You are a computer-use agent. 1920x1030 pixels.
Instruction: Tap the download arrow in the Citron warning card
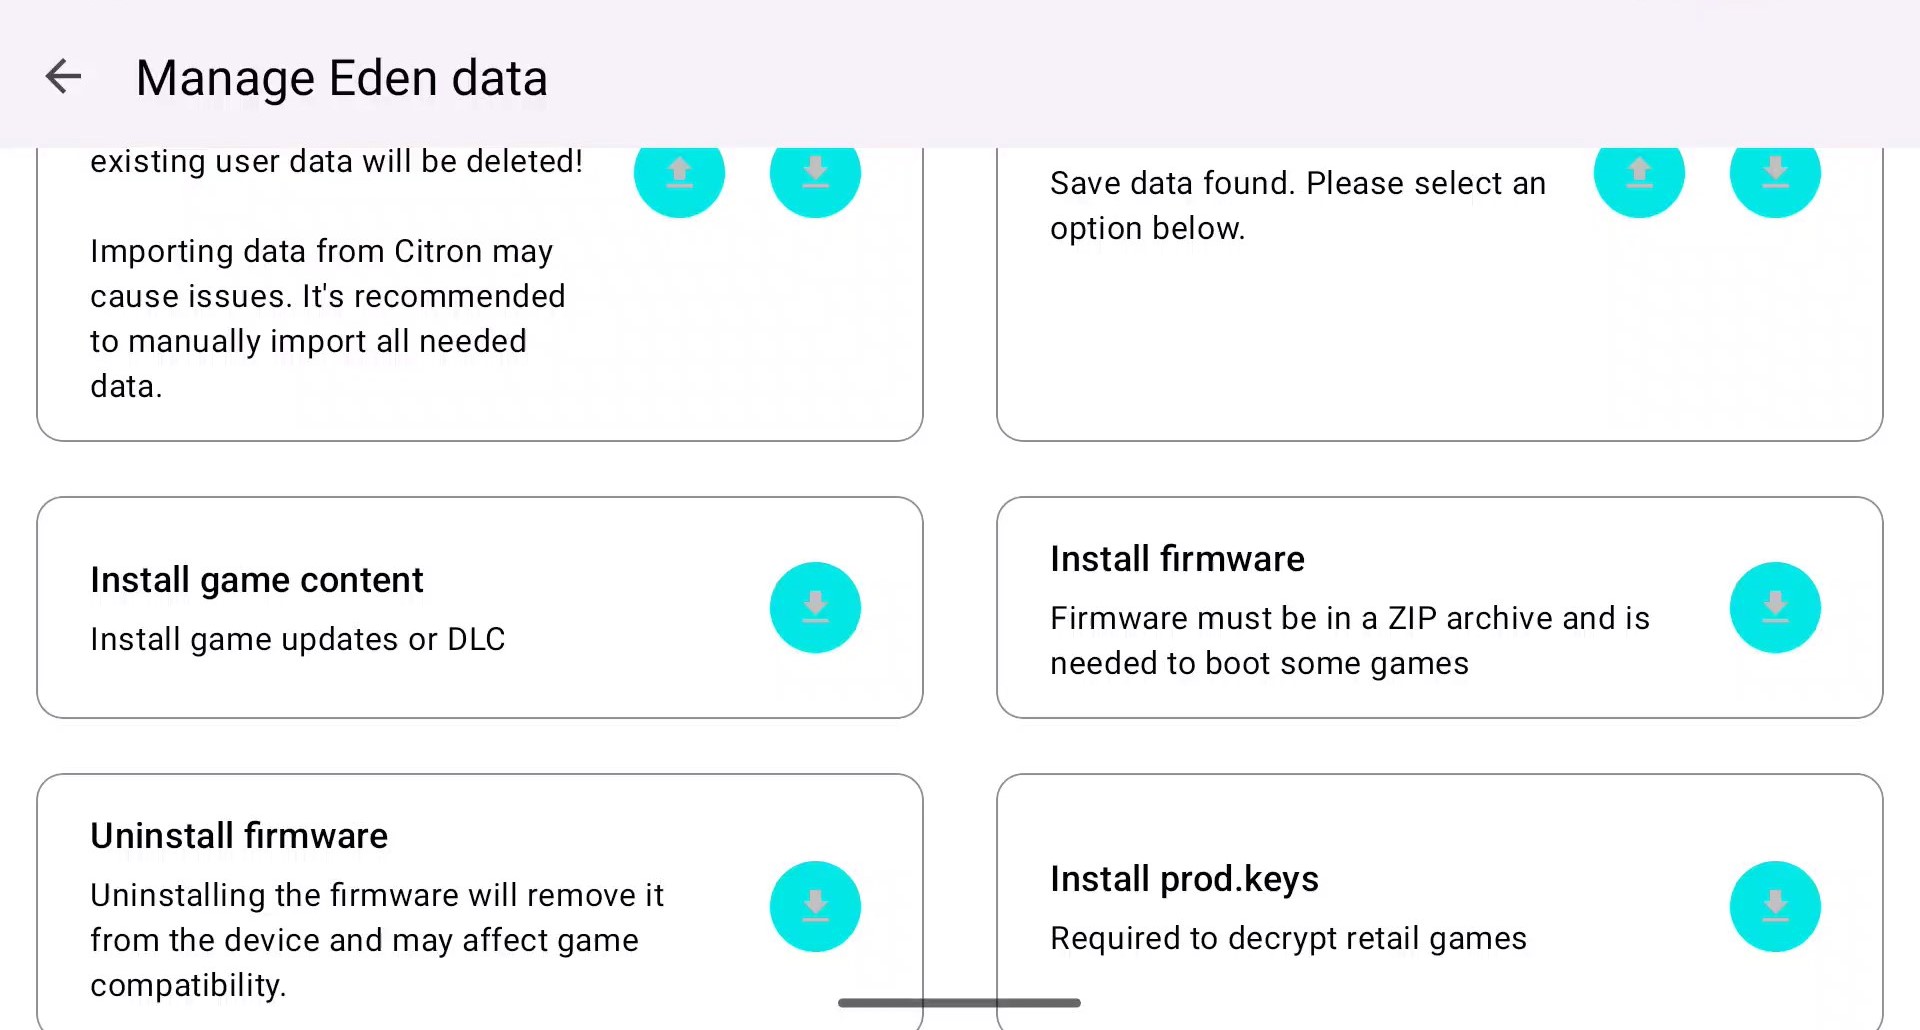815,175
